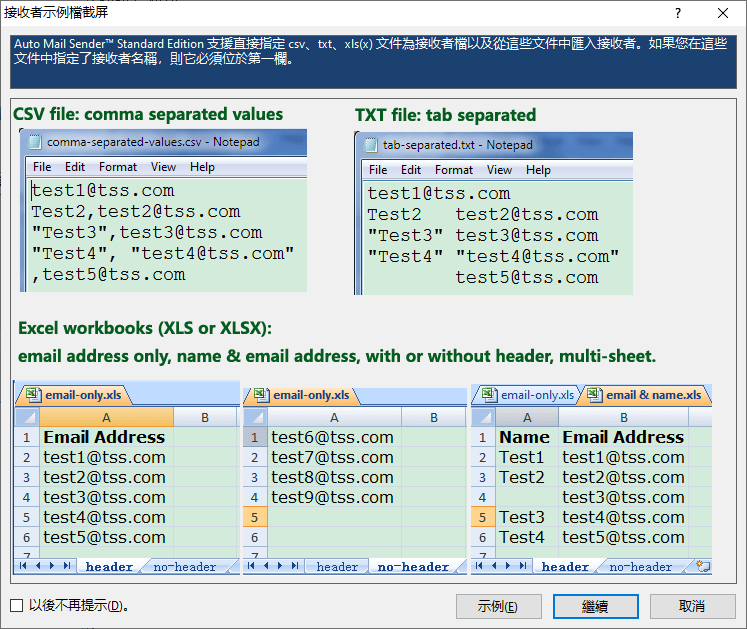Viewport: 747px width, 629px height.
Task: Close the 接收者示例檔截屏 dialog
Action: (x=723, y=13)
